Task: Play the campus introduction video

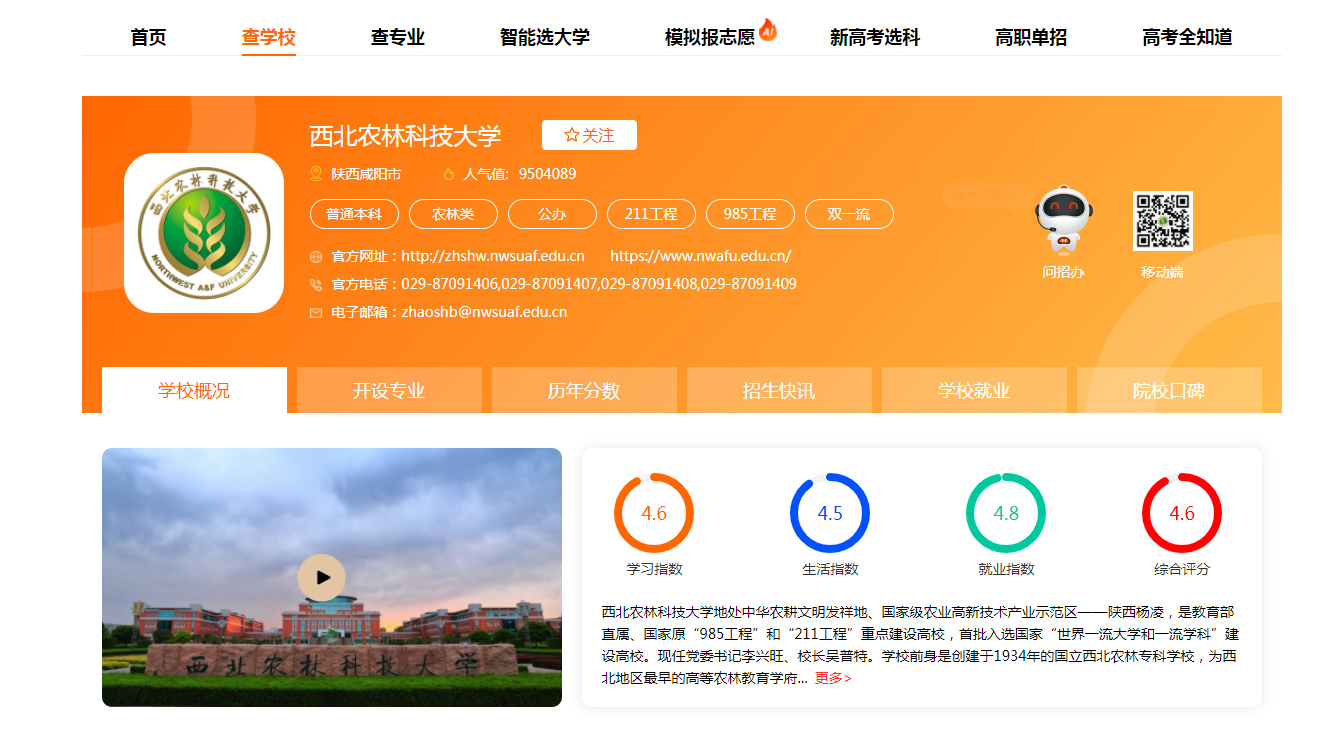Action: tap(322, 578)
